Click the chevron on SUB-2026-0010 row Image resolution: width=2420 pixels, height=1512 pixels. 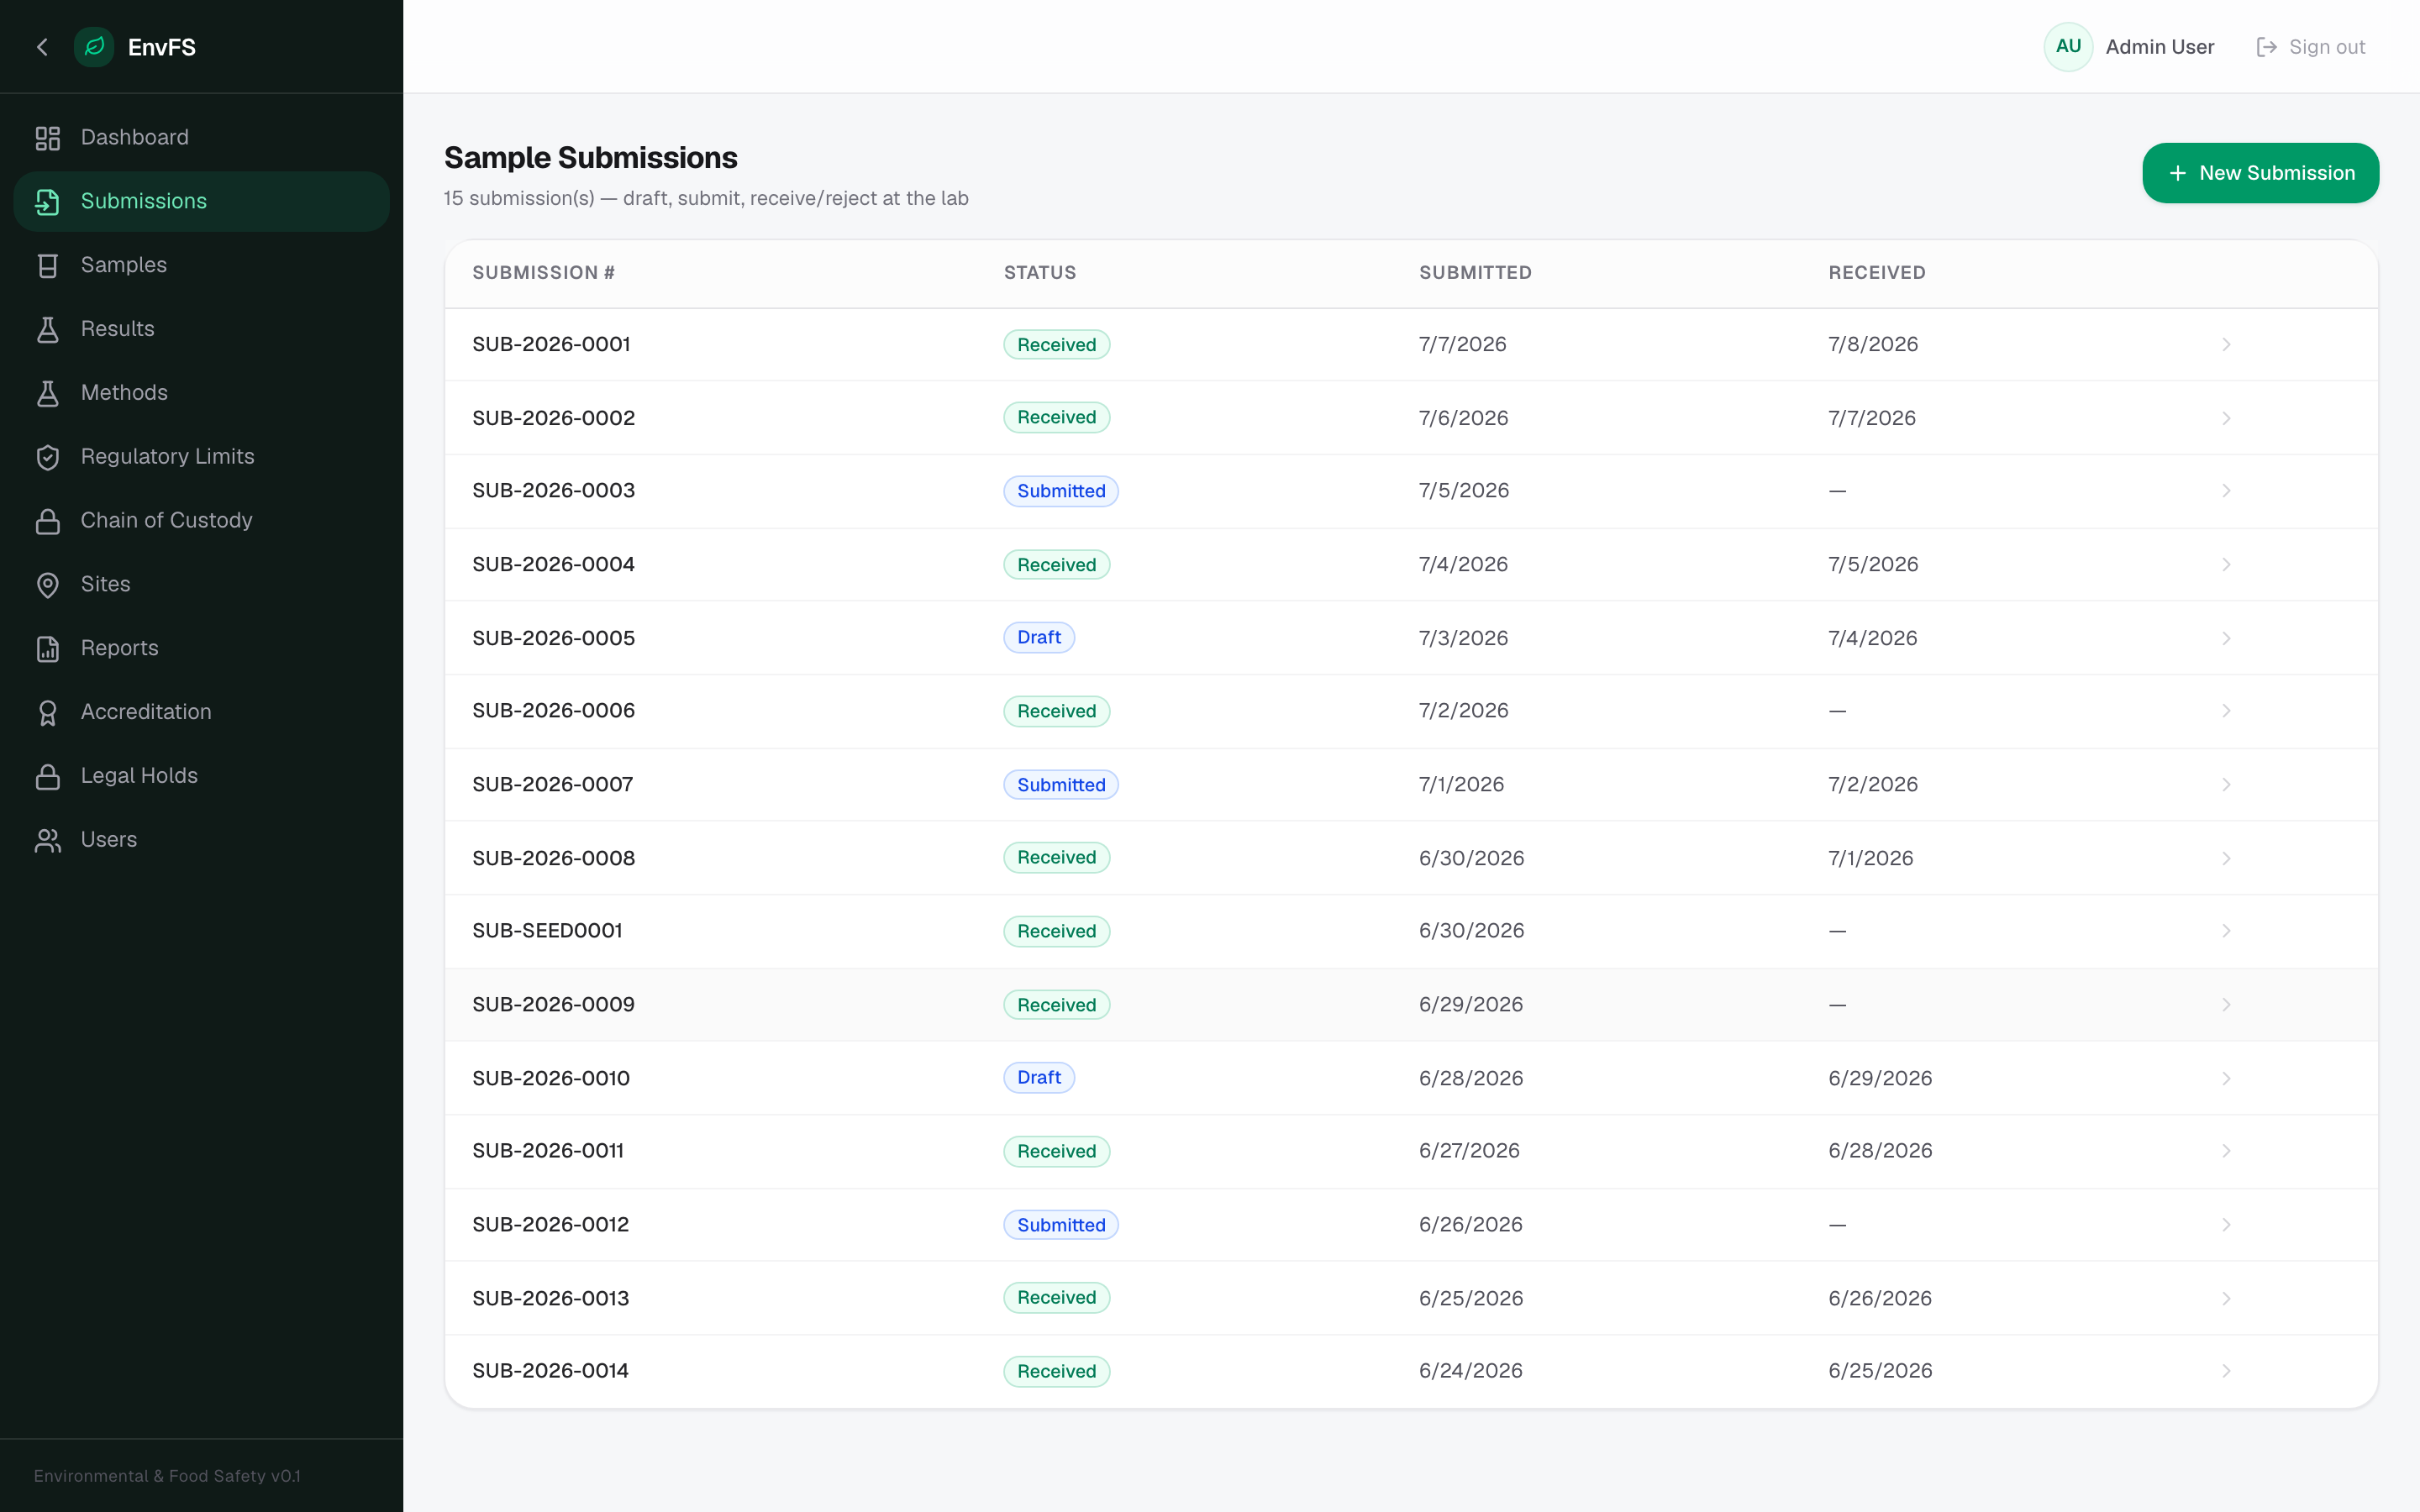pyautogui.click(x=2226, y=1078)
